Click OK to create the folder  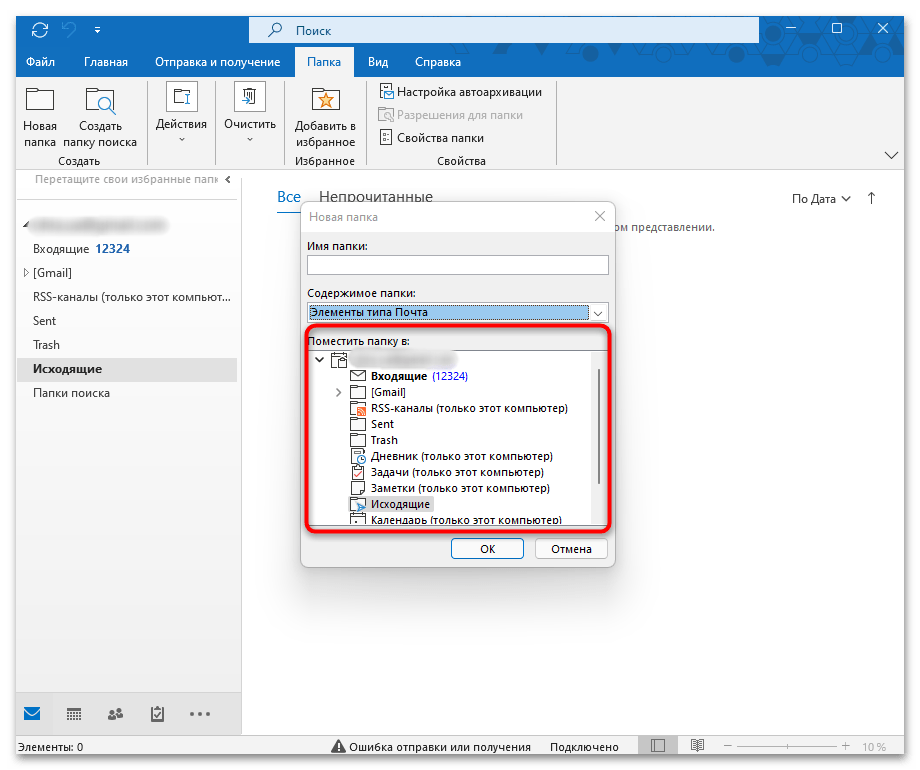[x=487, y=548]
